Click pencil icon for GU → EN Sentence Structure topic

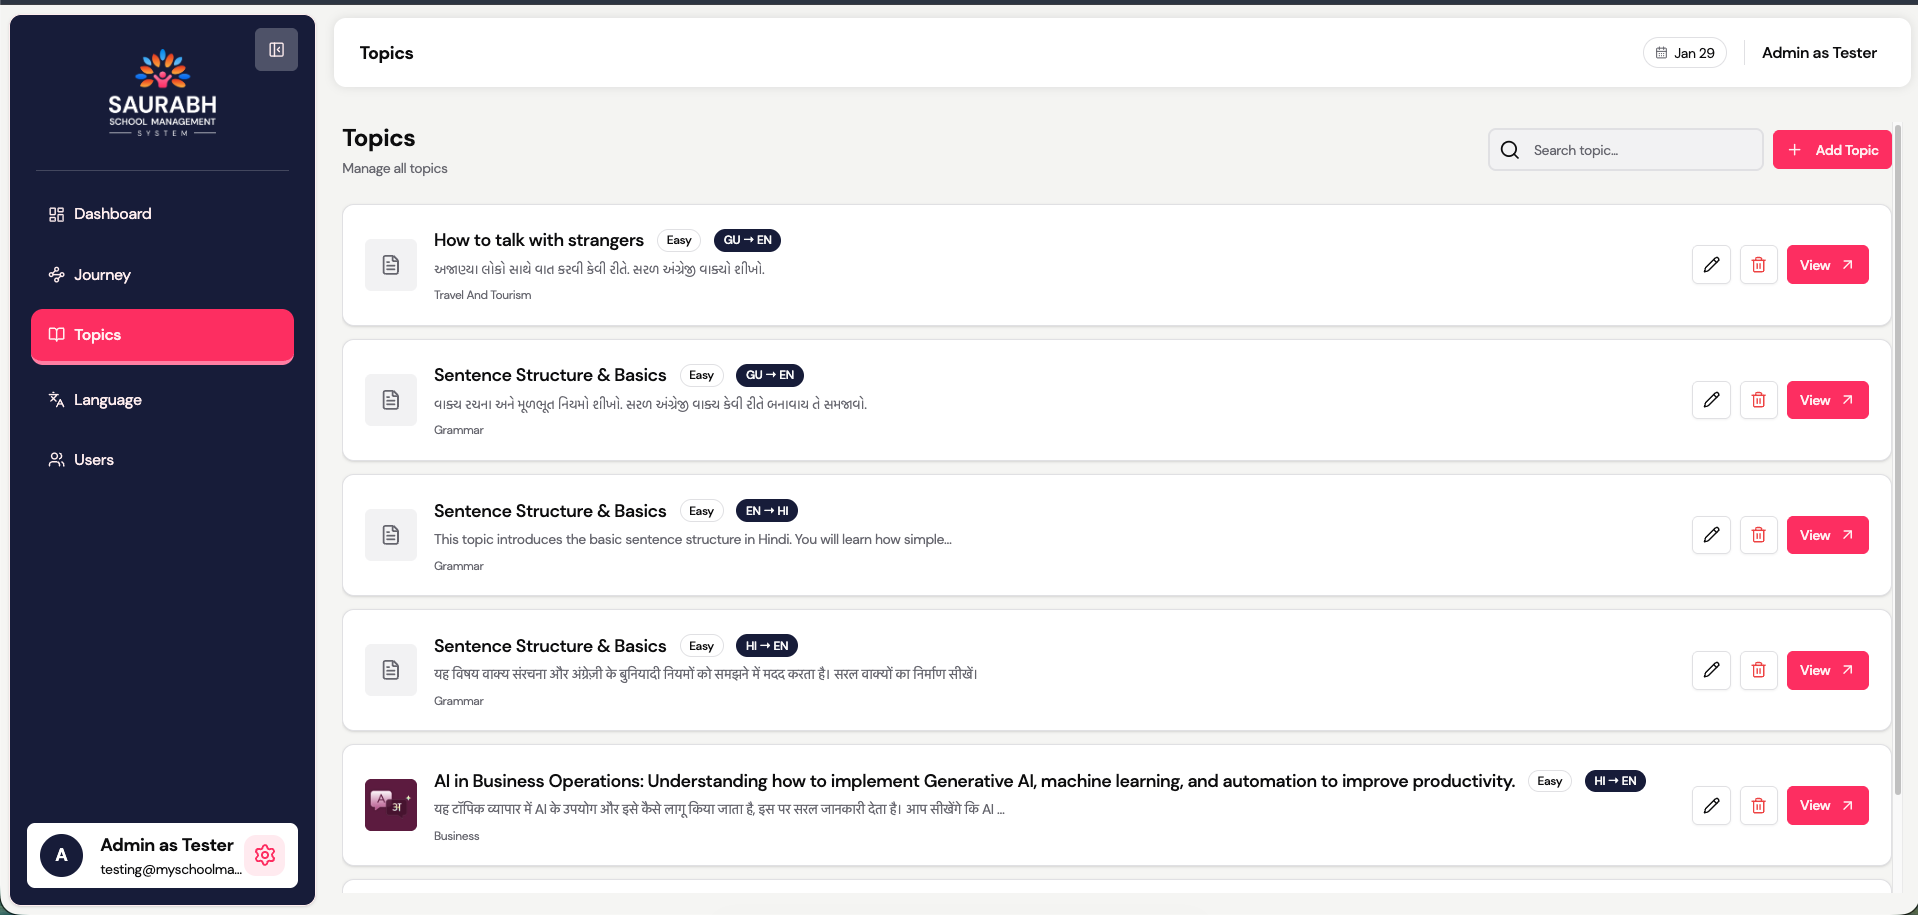pos(1711,400)
